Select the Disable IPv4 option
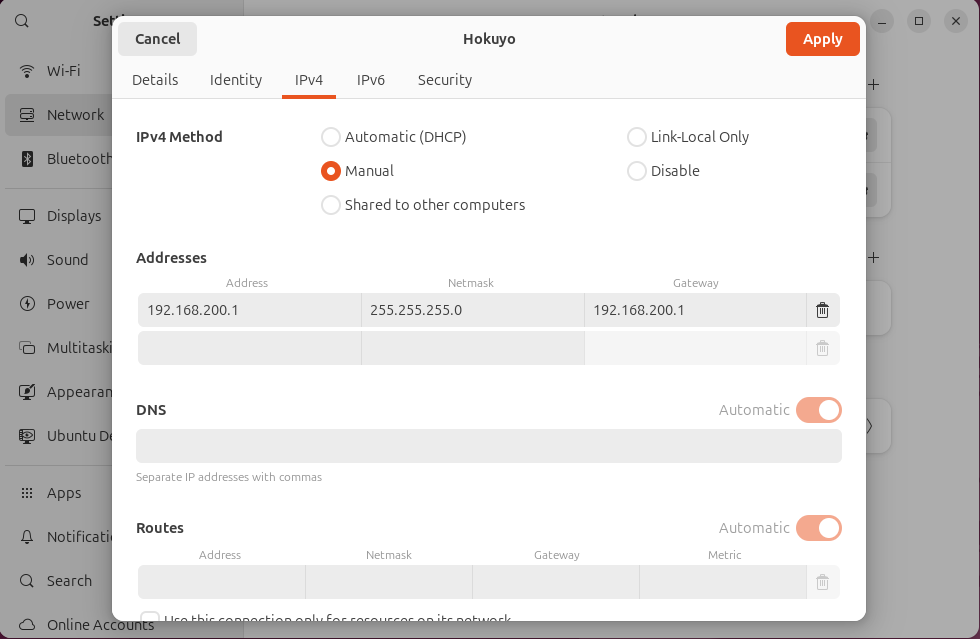The width and height of the screenshot is (980, 639). (x=637, y=171)
